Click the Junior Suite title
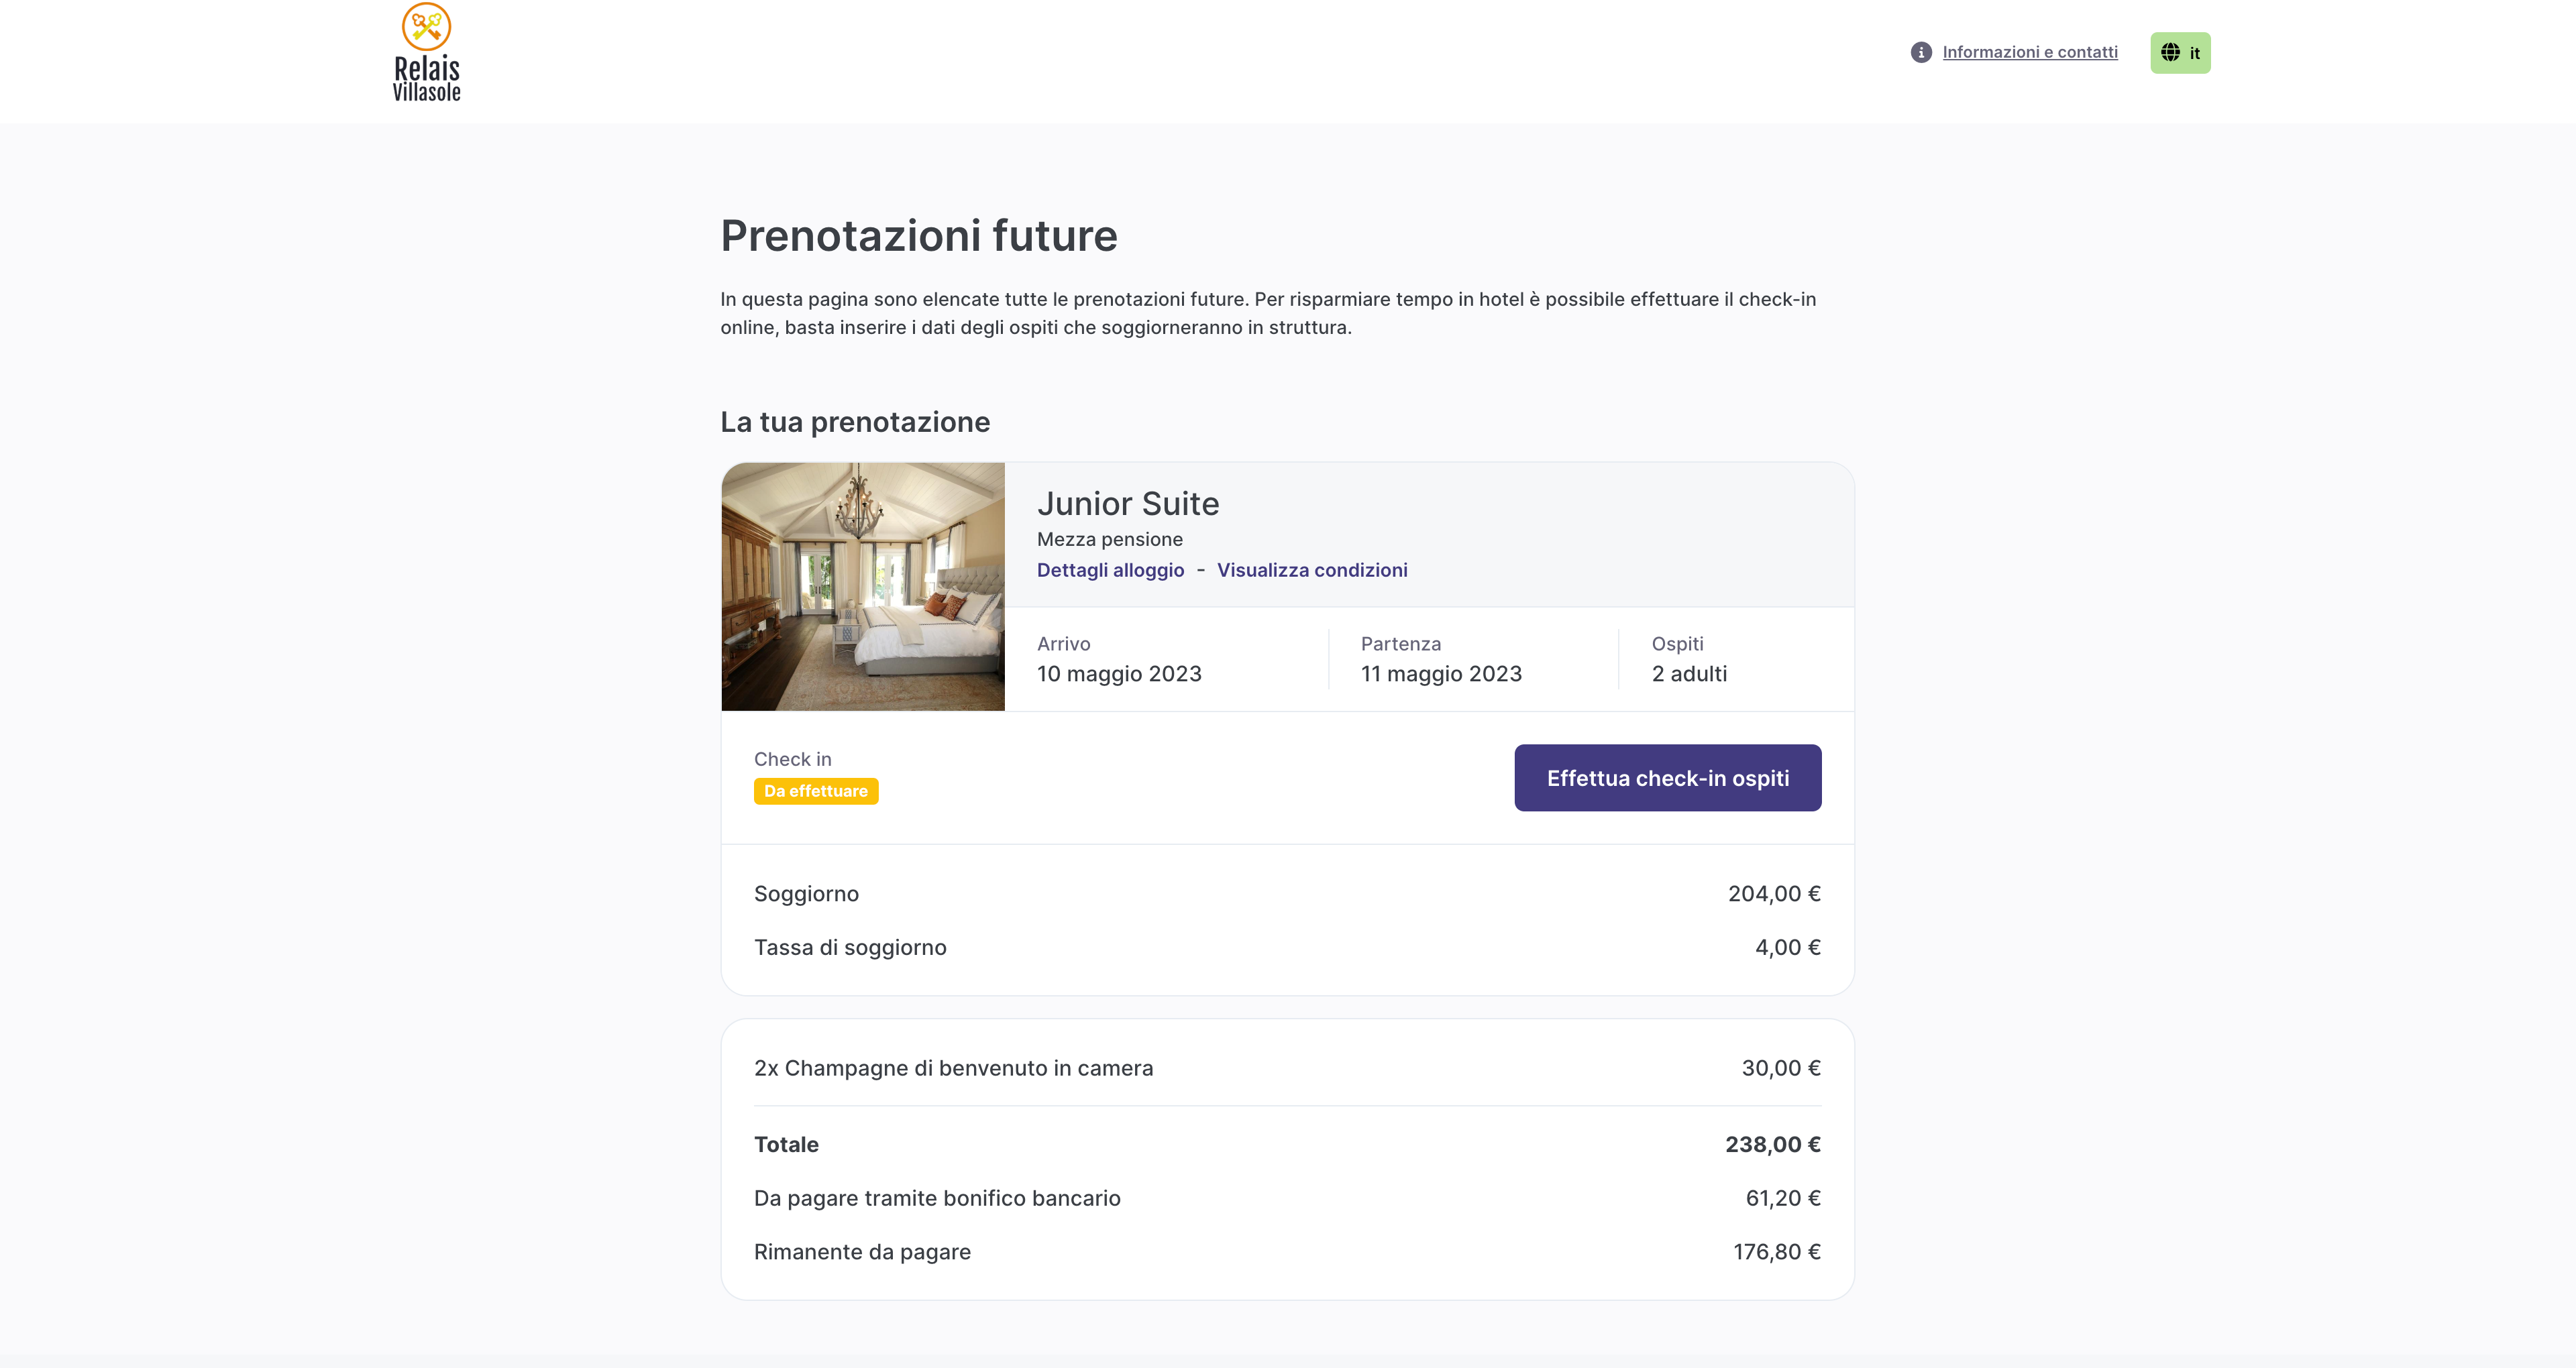The image size is (2576, 1368). (1128, 504)
